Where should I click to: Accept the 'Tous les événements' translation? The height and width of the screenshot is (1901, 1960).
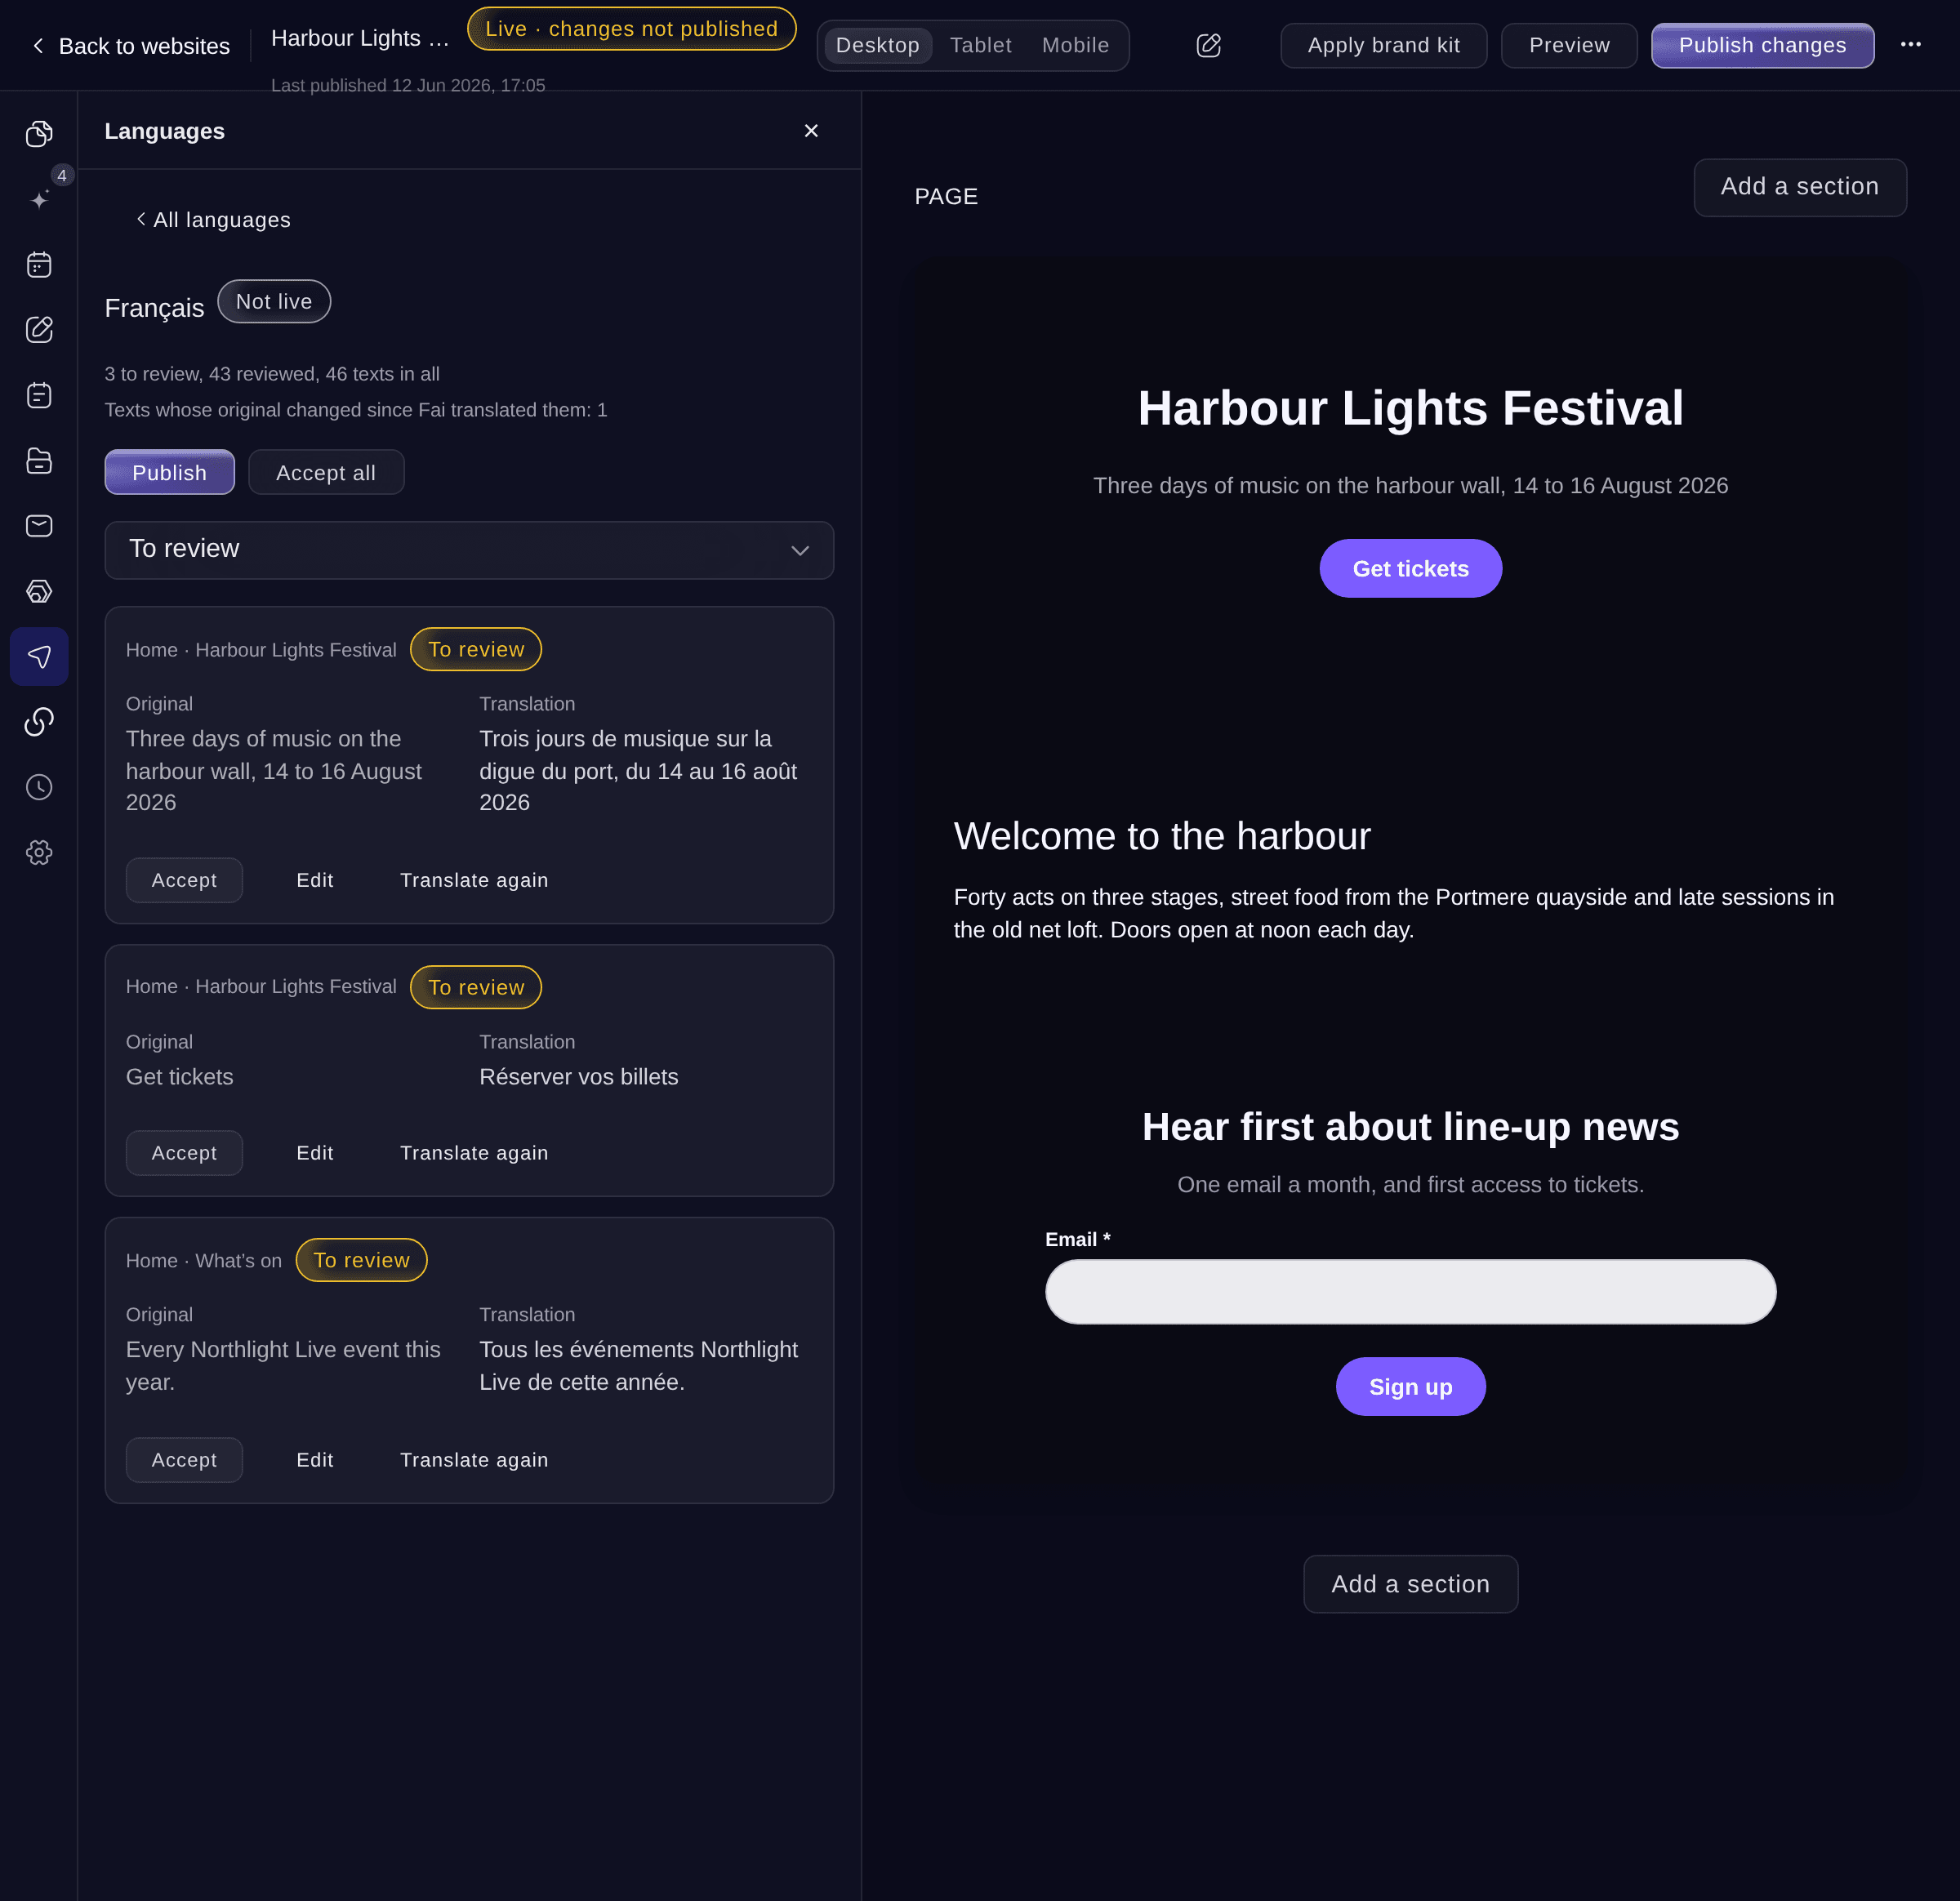184,1460
